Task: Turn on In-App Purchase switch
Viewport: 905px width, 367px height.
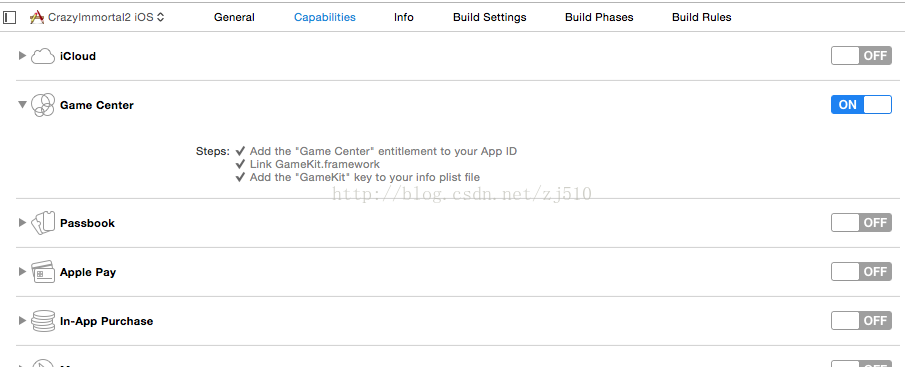Action: click(861, 320)
